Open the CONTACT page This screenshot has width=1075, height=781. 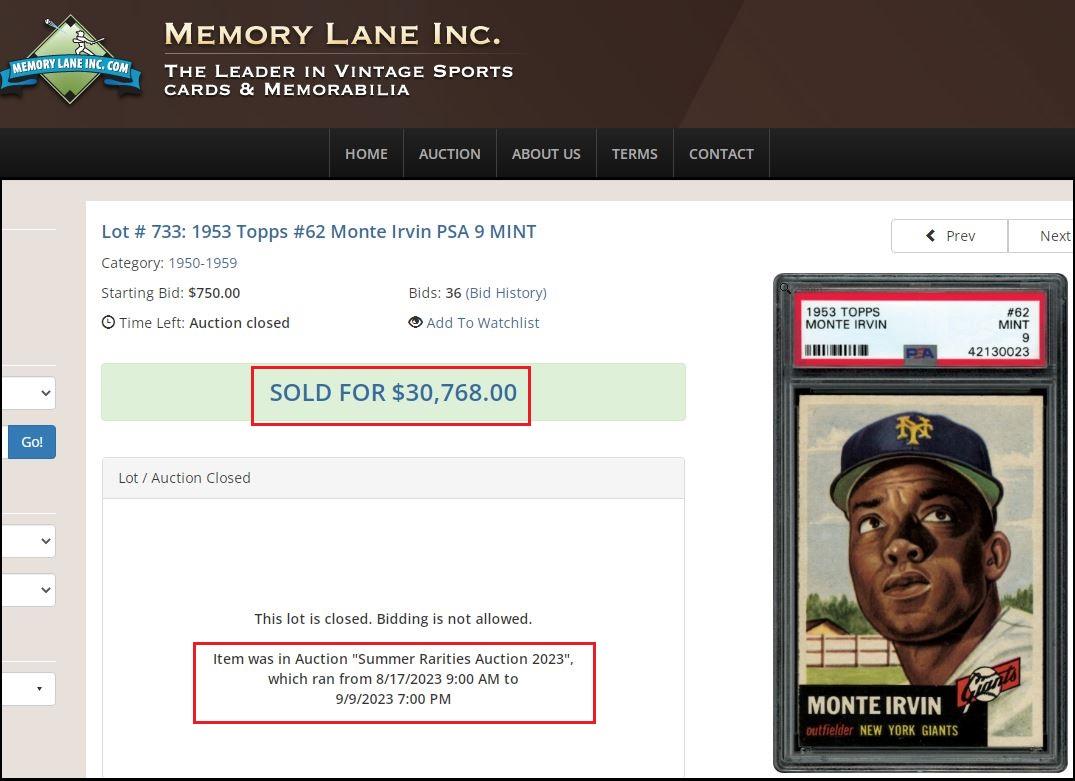point(721,154)
